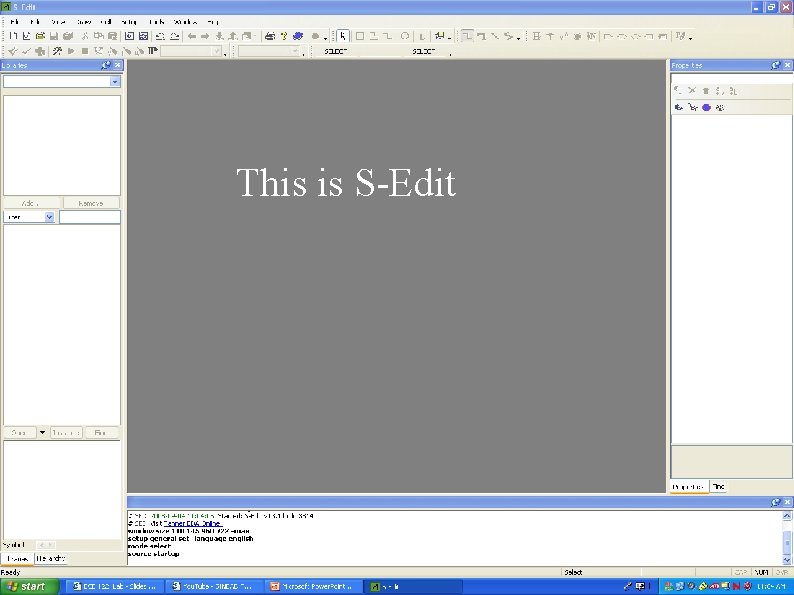Switch to the Find tab in Properties panel

pyautogui.click(x=718, y=487)
